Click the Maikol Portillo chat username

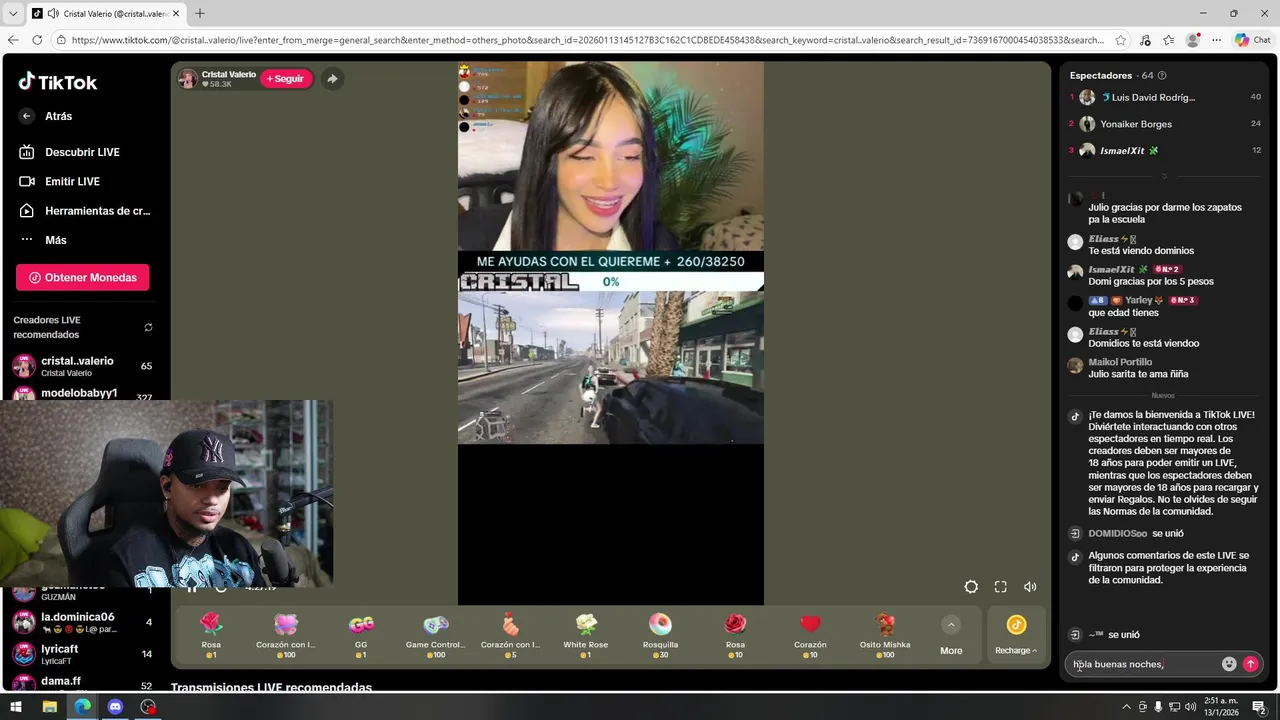point(1120,362)
